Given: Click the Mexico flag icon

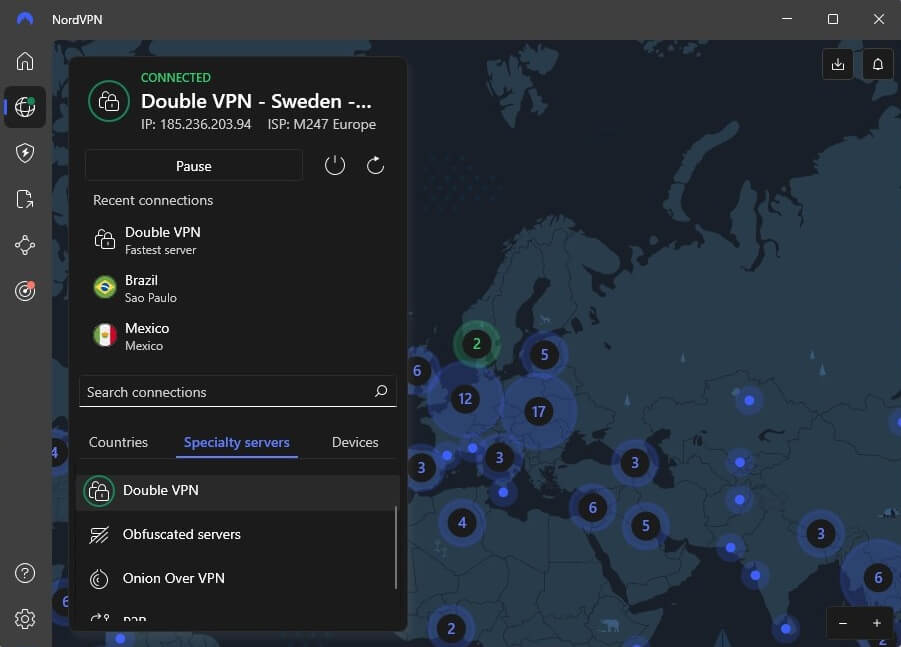Looking at the screenshot, I should [105, 335].
